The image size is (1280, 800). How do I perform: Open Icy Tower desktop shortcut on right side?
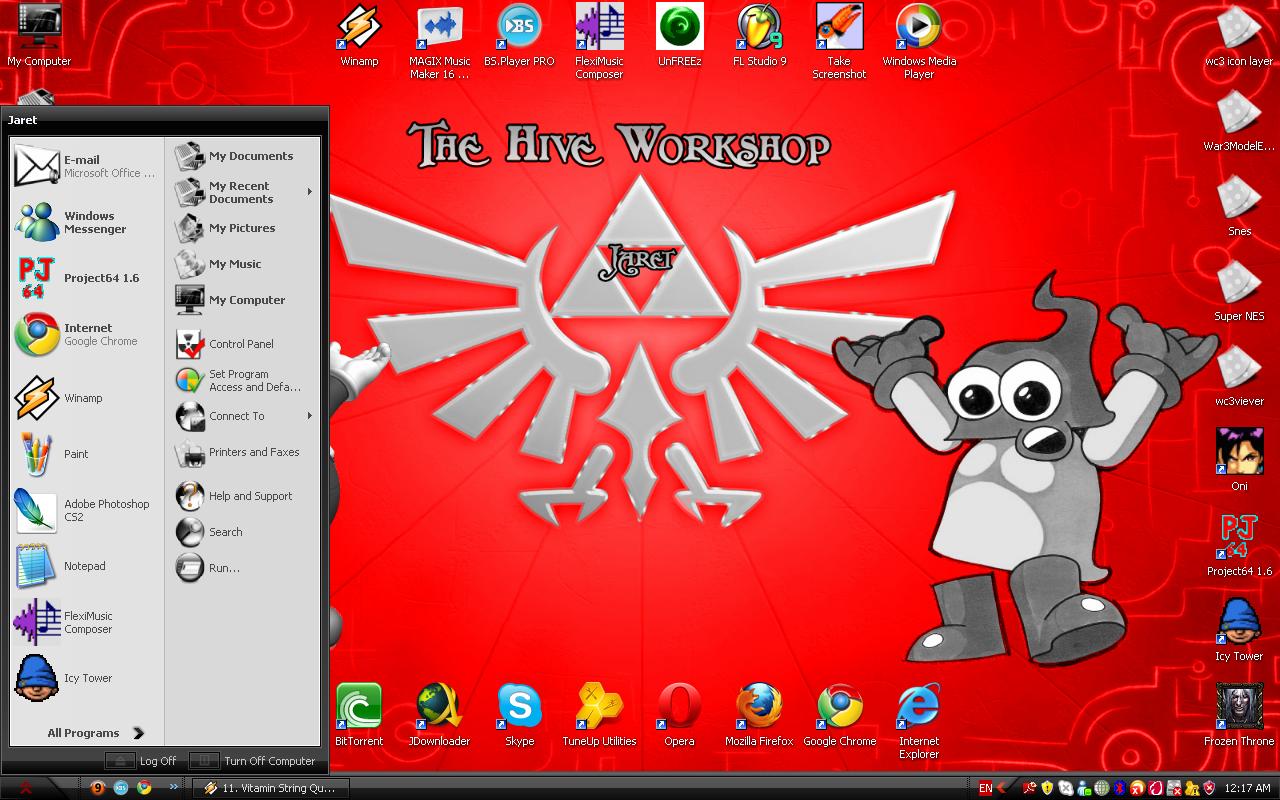1239,630
